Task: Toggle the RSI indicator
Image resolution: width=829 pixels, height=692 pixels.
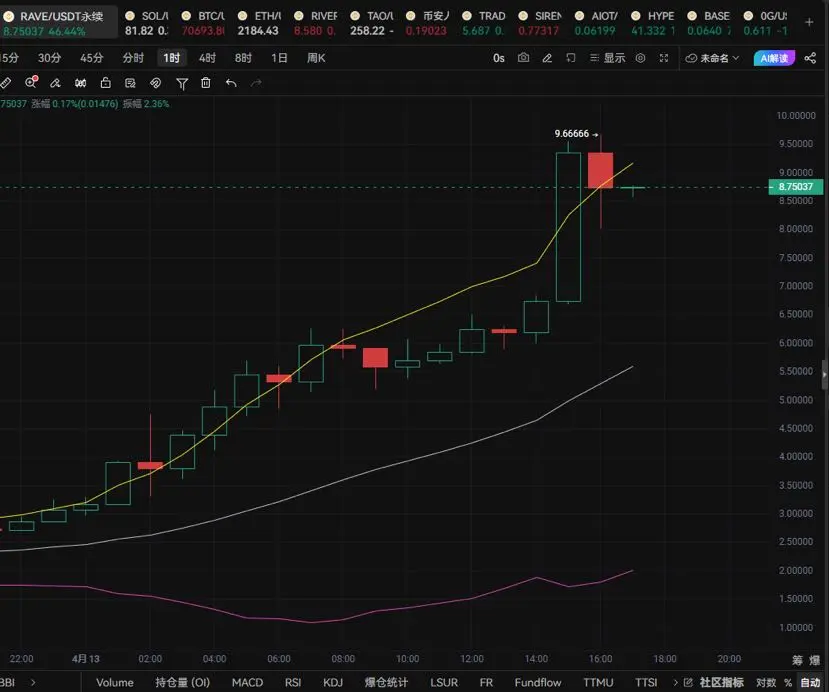Action: tap(293, 682)
